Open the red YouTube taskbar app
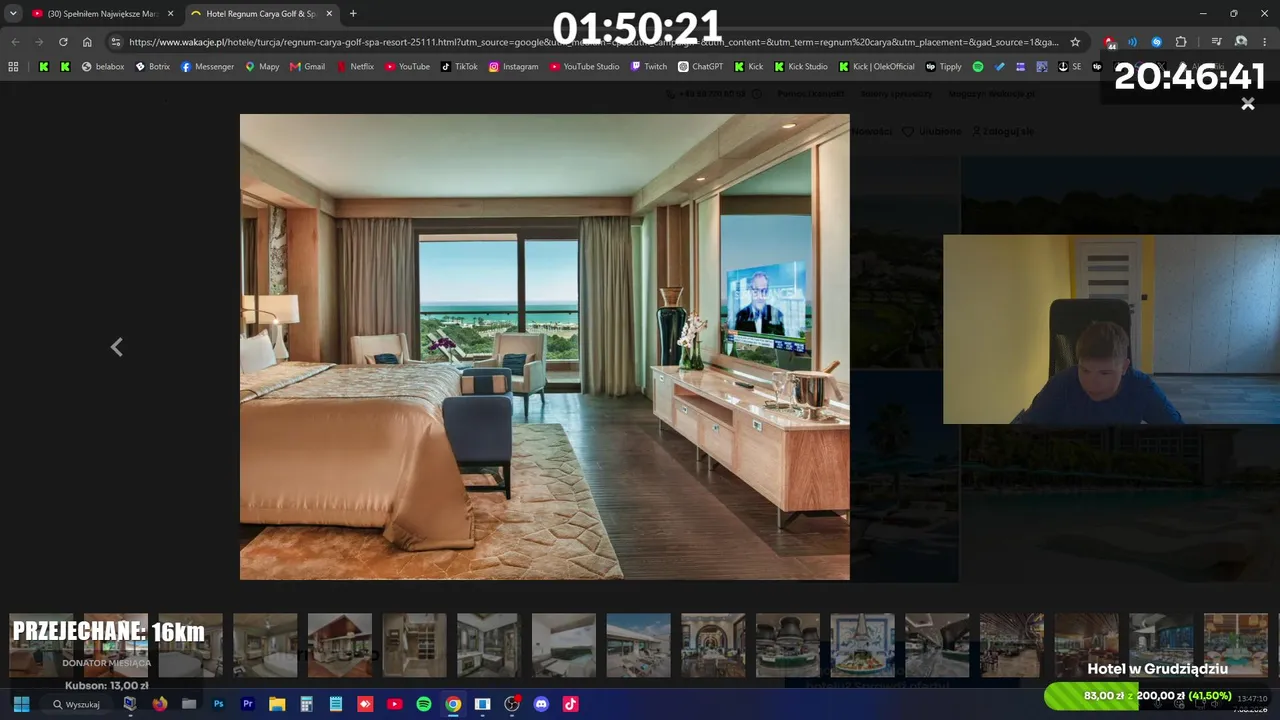The width and height of the screenshot is (1280, 720). (x=394, y=704)
